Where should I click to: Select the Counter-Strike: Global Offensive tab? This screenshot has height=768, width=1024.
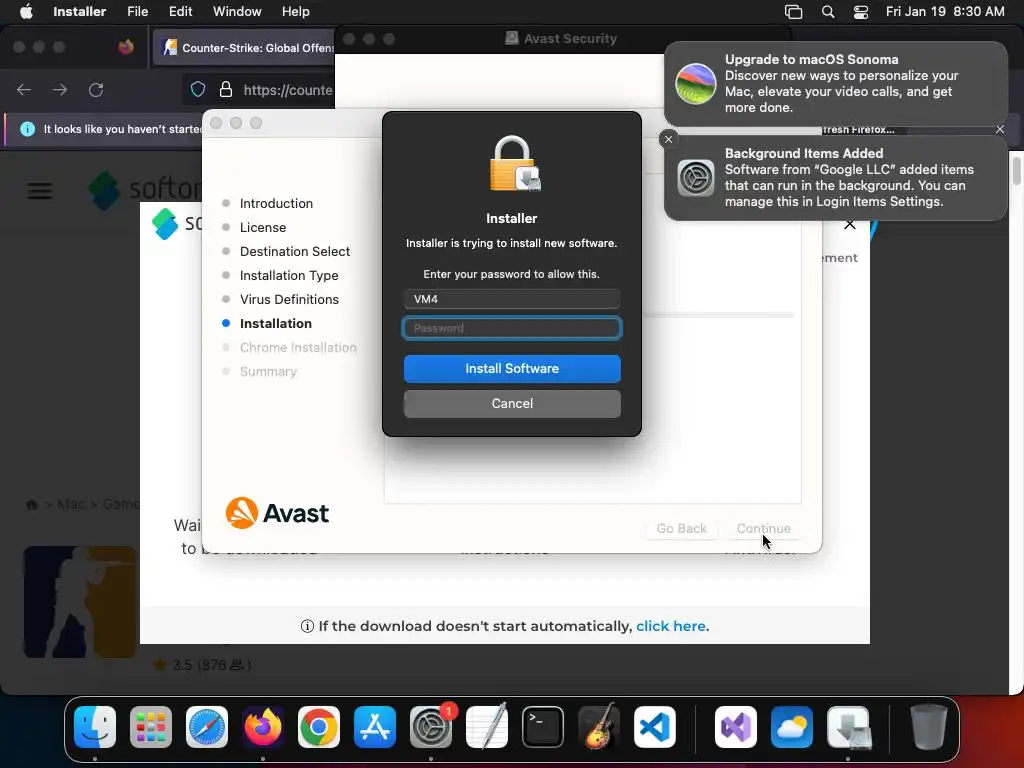[244, 48]
